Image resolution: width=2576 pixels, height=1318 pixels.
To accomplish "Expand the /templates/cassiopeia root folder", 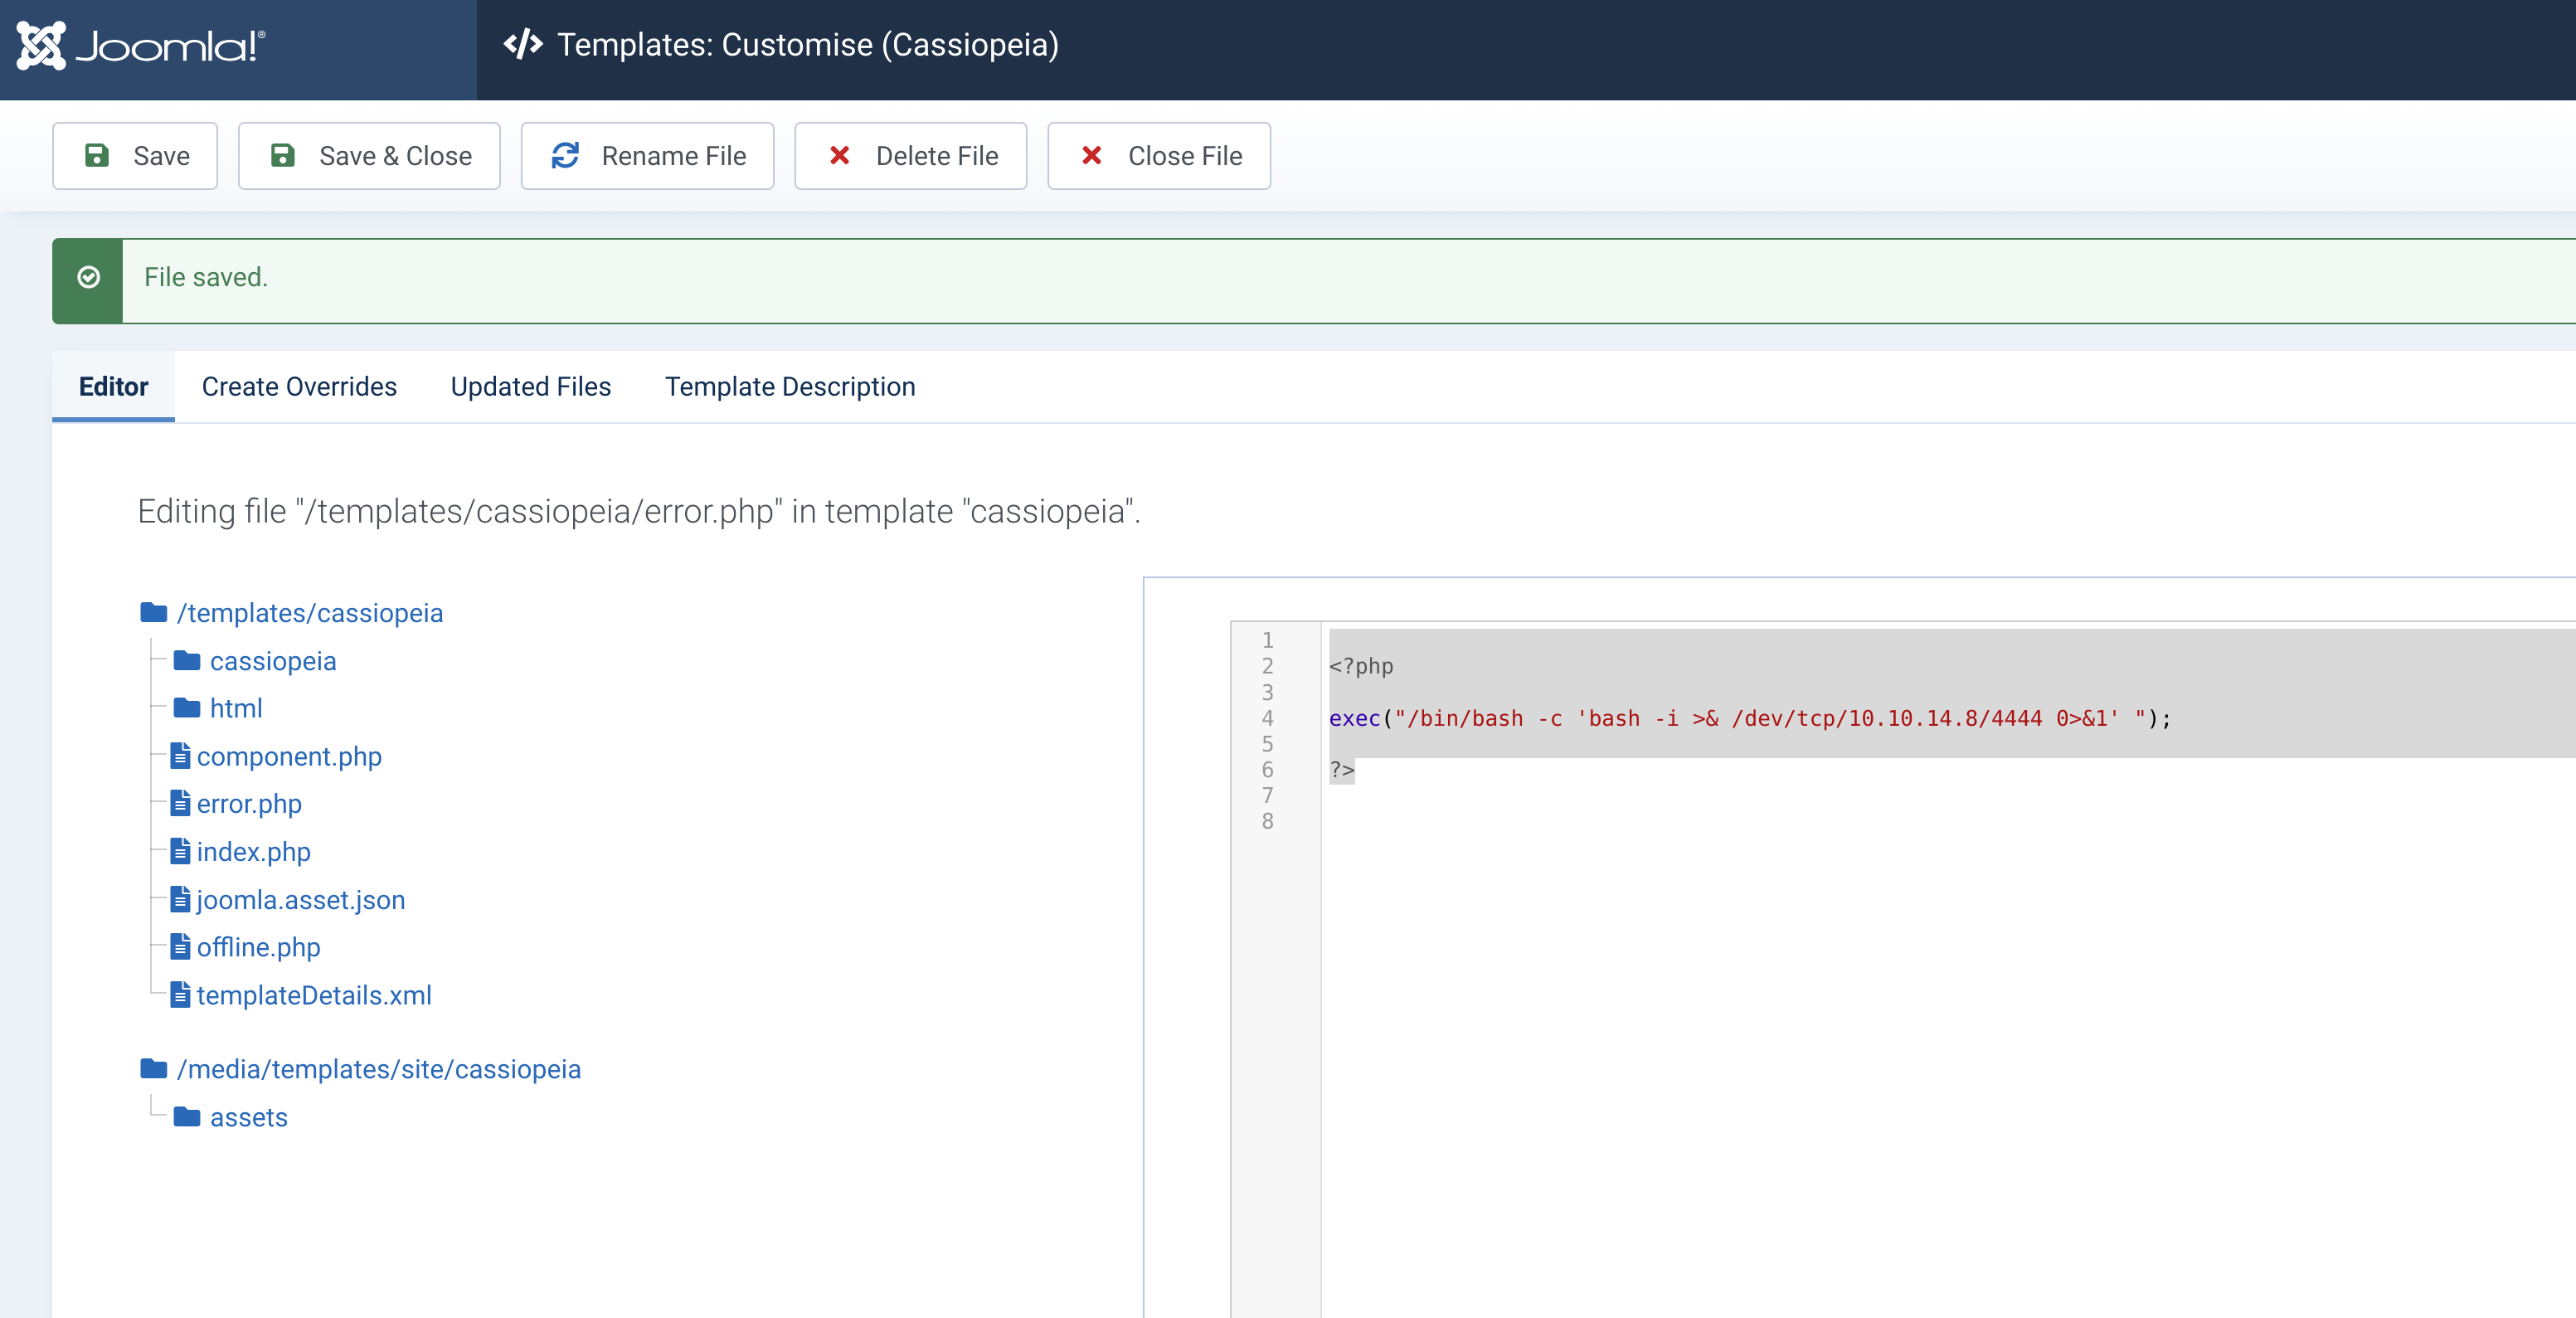I will click(309, 612).
